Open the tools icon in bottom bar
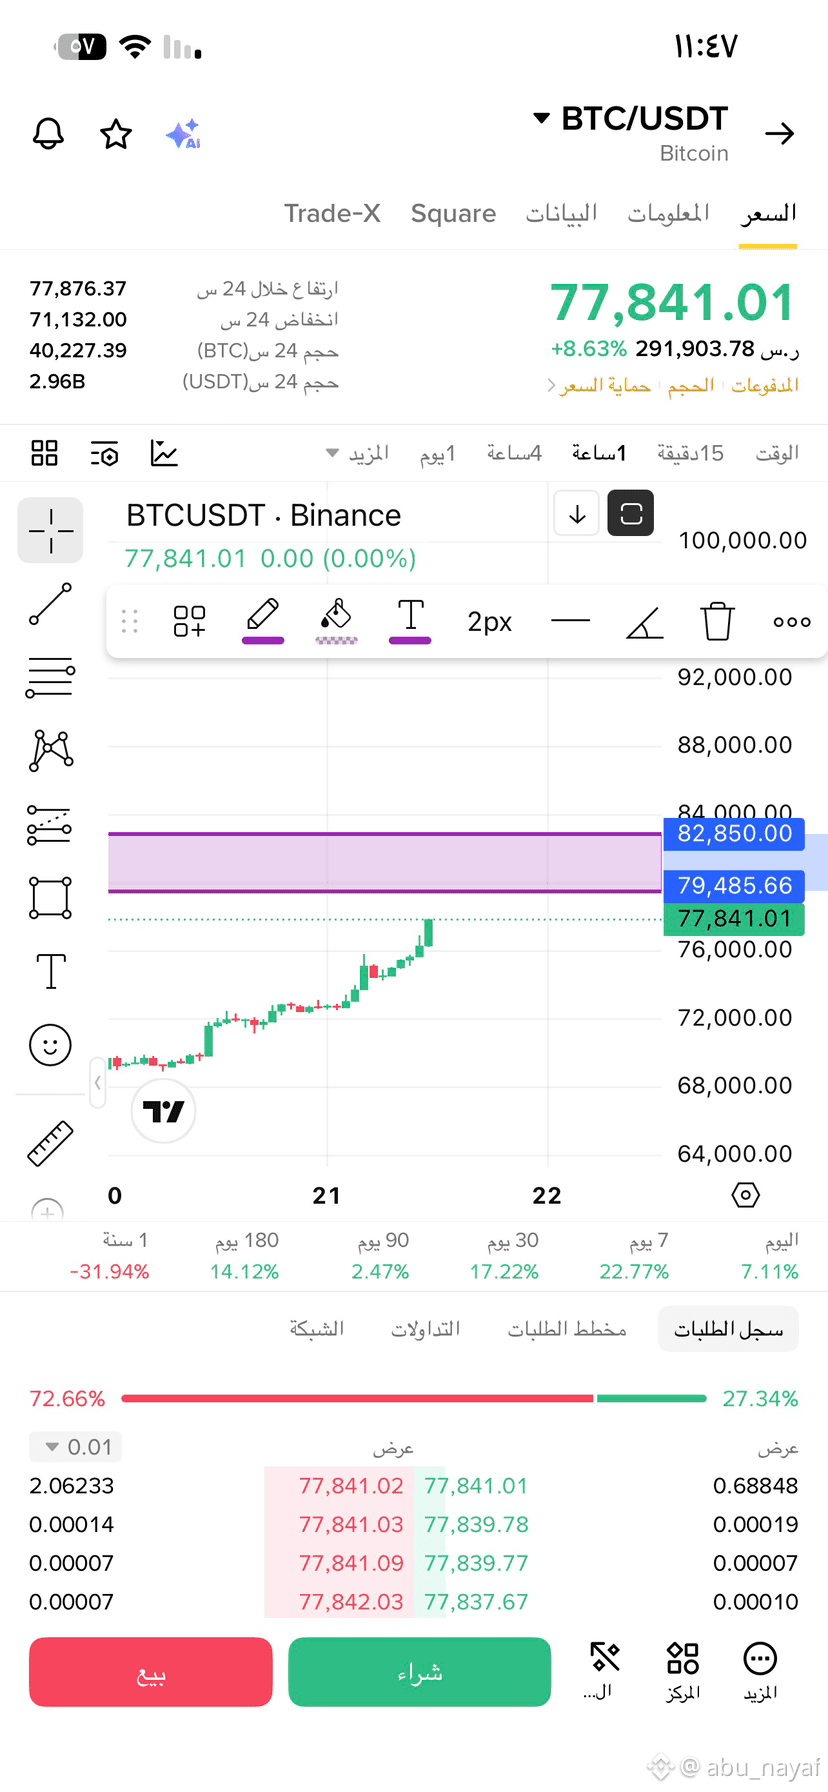The height and width of the screenshot is (1792, 828). click(604, 1669)
